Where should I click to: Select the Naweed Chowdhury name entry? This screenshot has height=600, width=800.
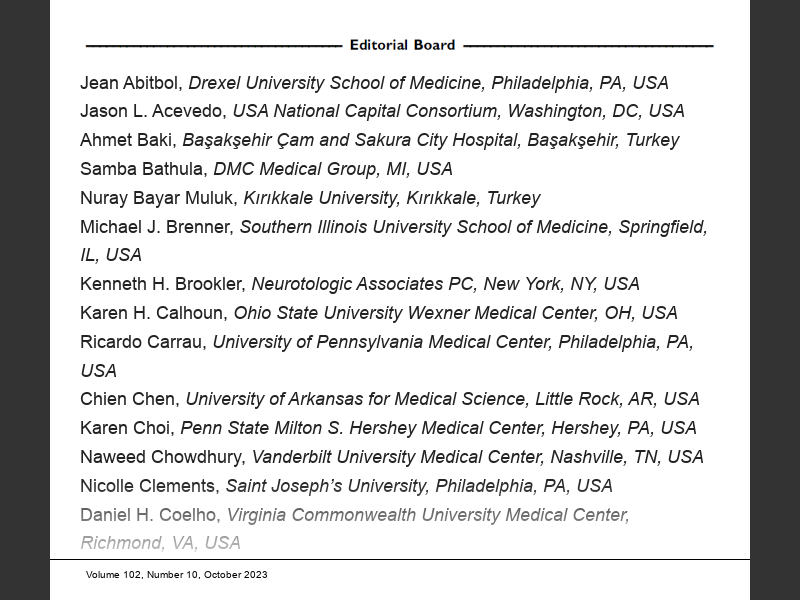point(160,457)
